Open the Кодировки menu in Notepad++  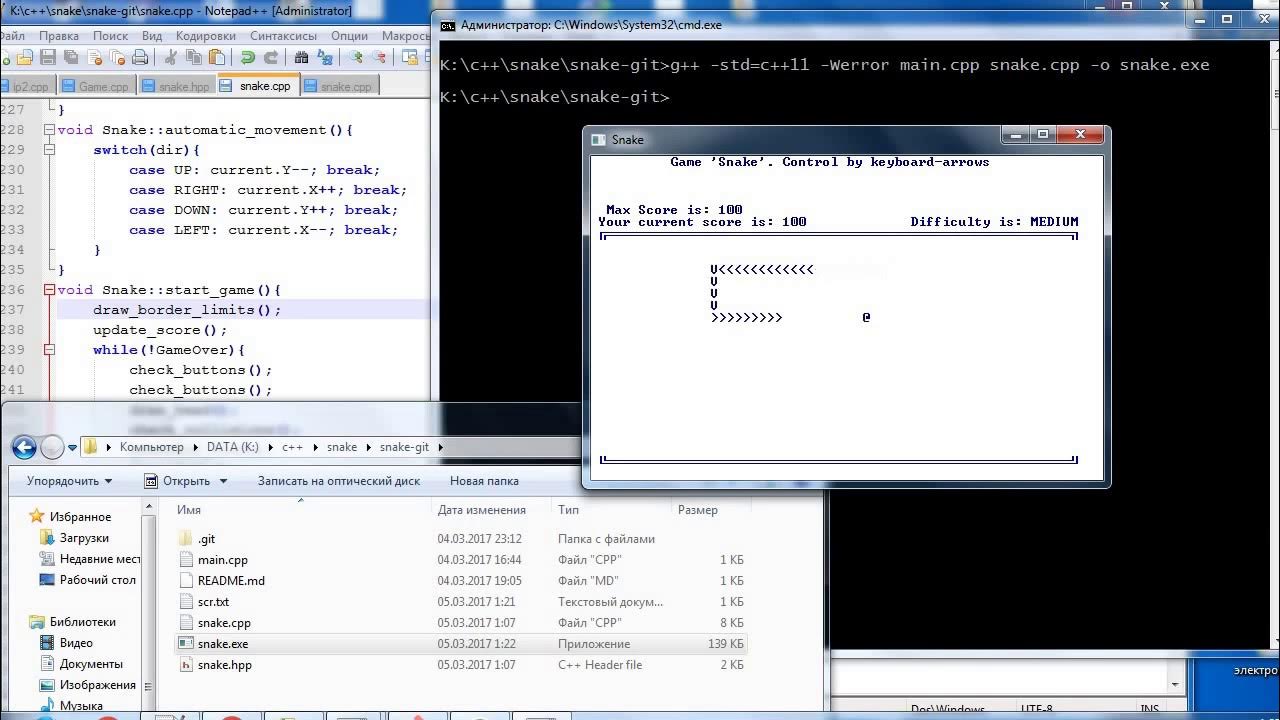point(205,35)
